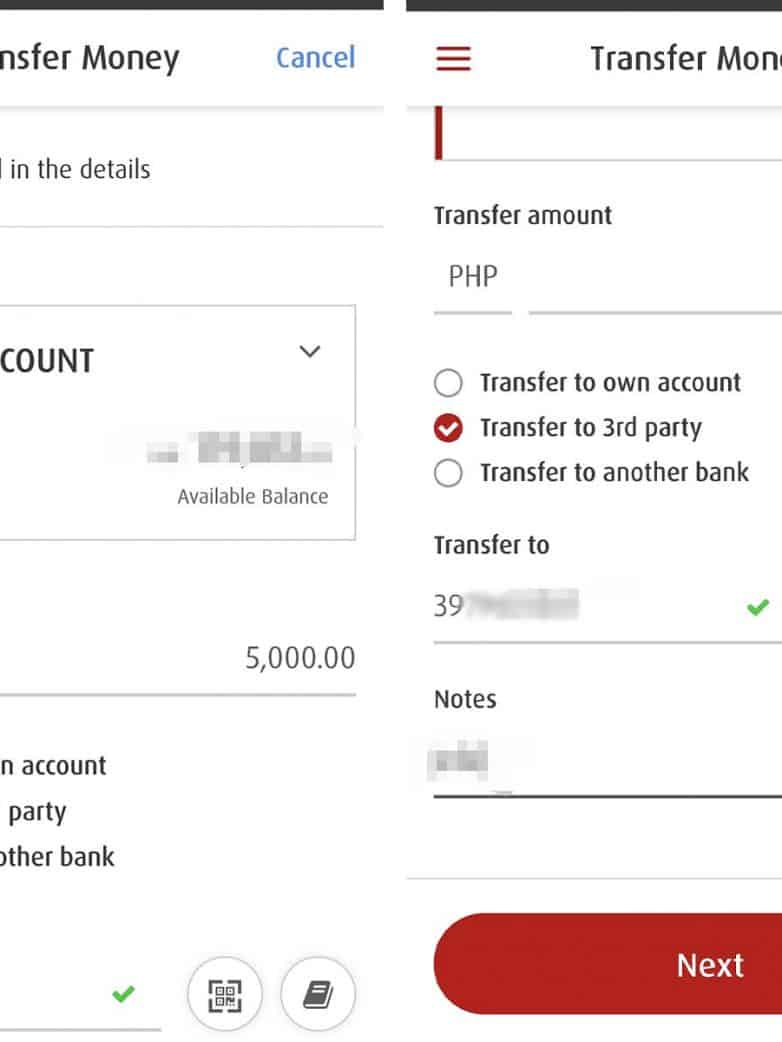Click green checkmark in Transfer to field
This screenshot has width=782, height=1042.
758,606
